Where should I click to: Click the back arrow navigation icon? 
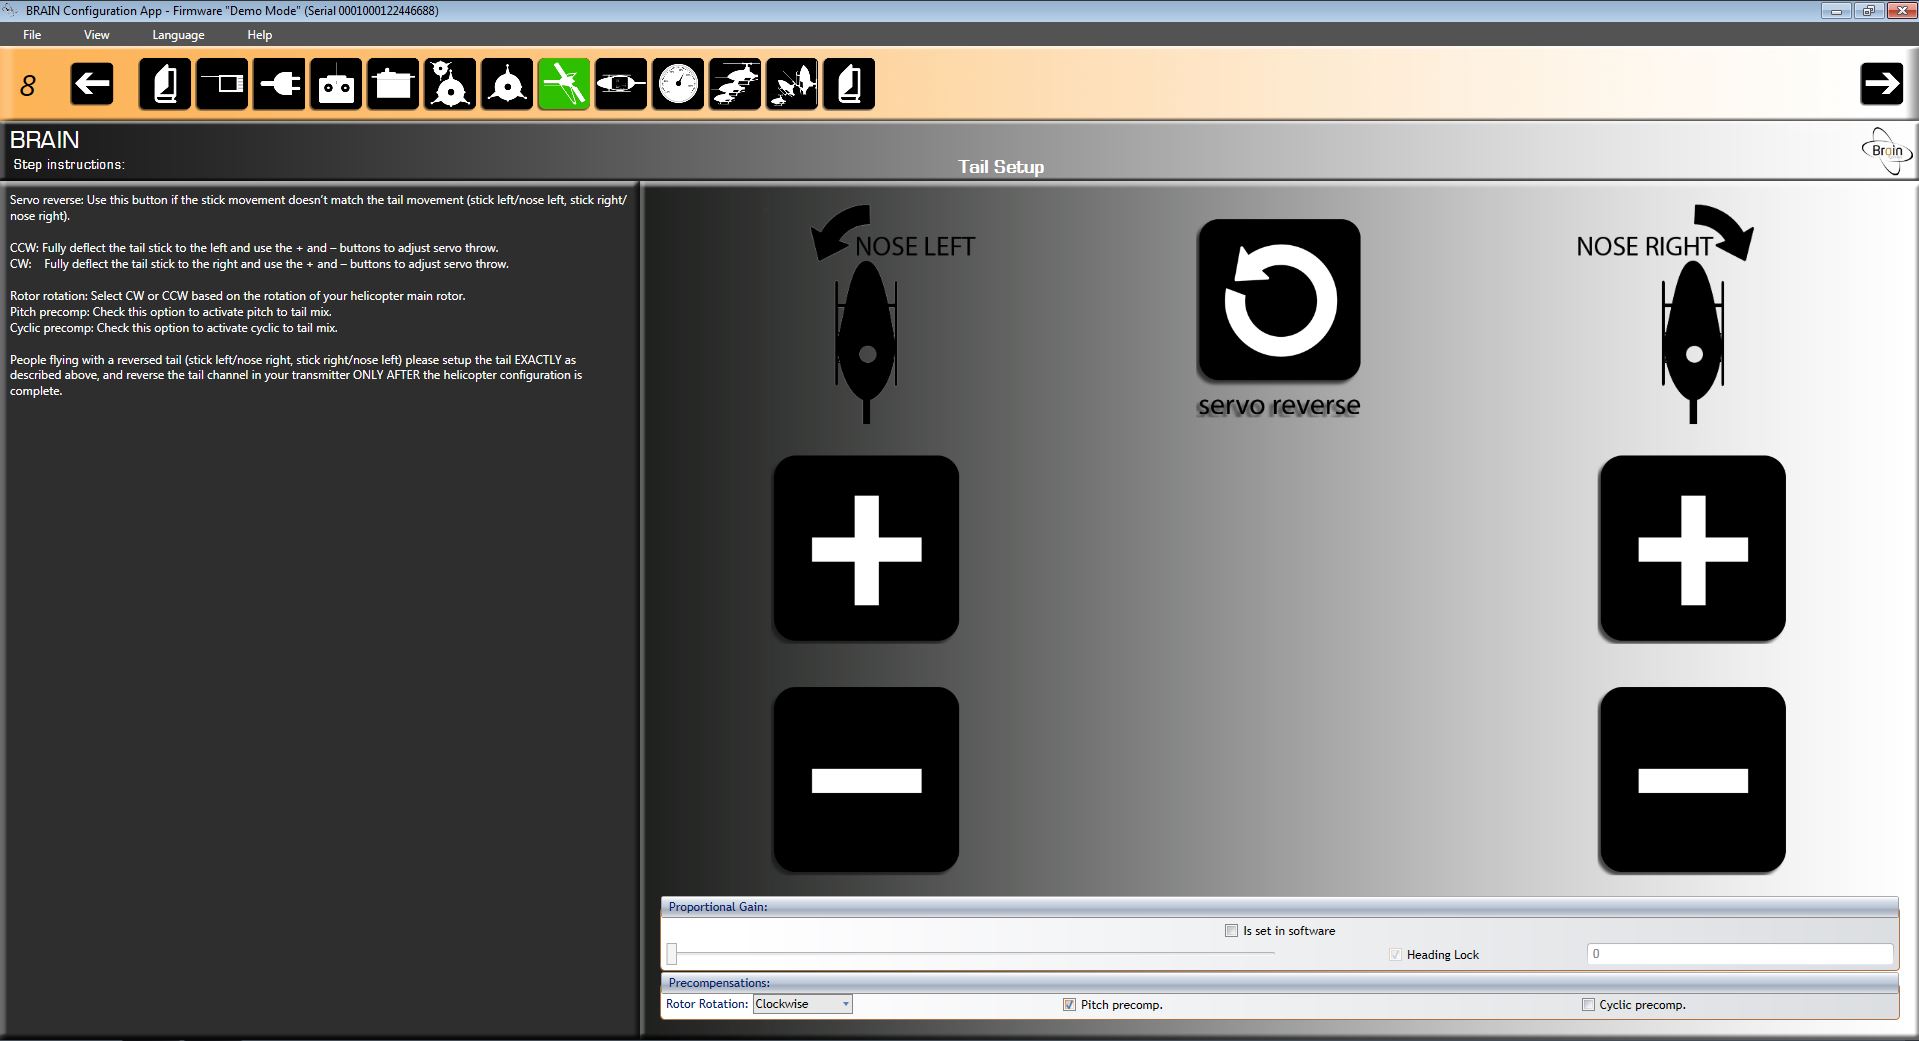[x=92, y=84]
